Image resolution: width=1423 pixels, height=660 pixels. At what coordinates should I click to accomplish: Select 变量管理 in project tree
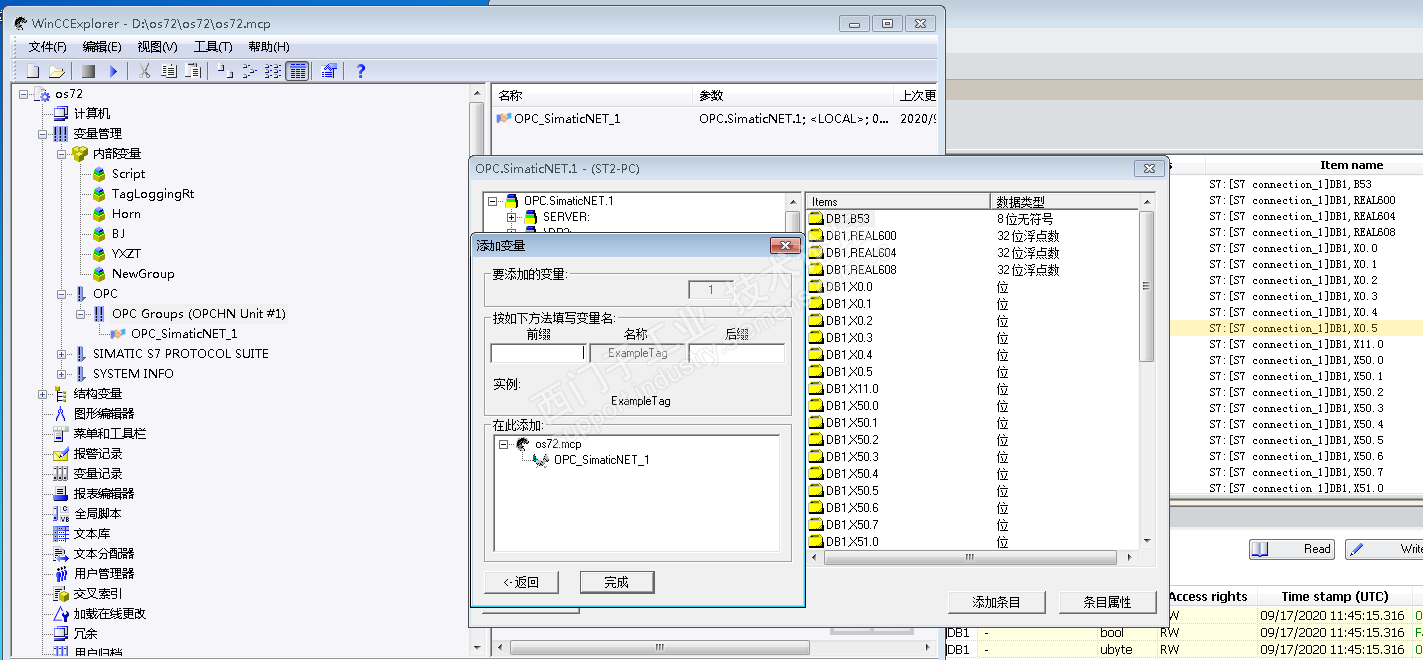97,133
